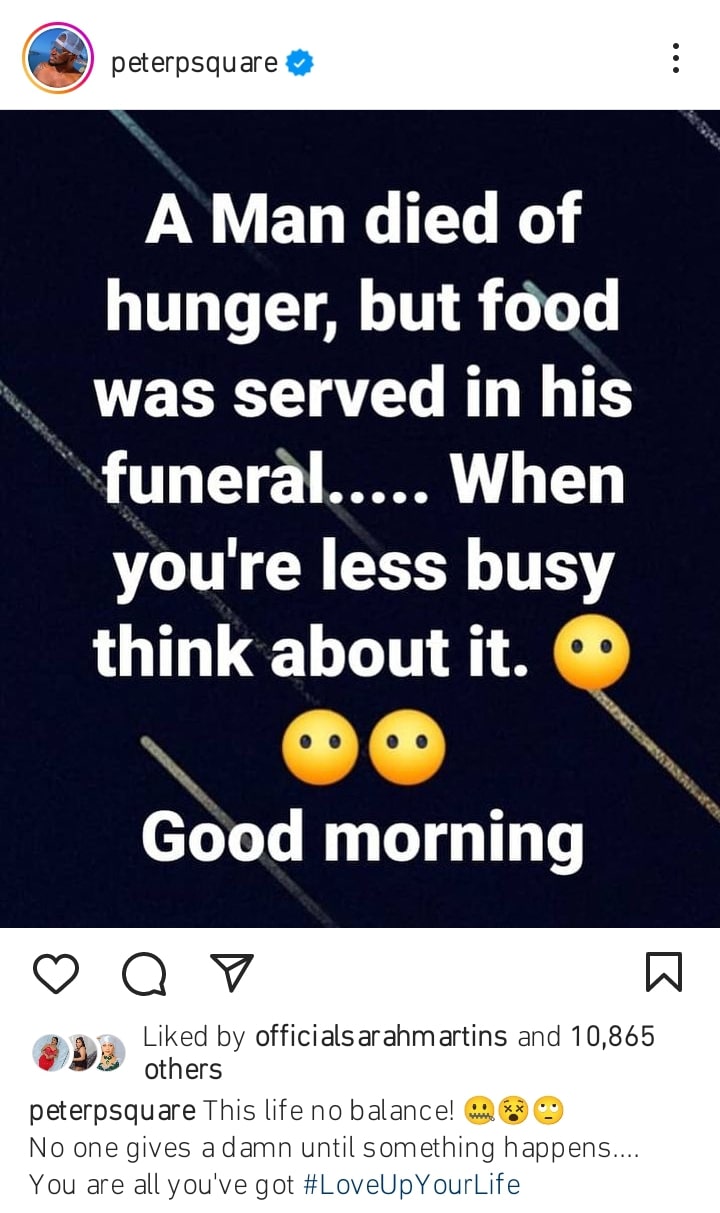This screenshot has height=1213, width=720.
Task: Open comments via speech bubble icon
Action: 144,972
